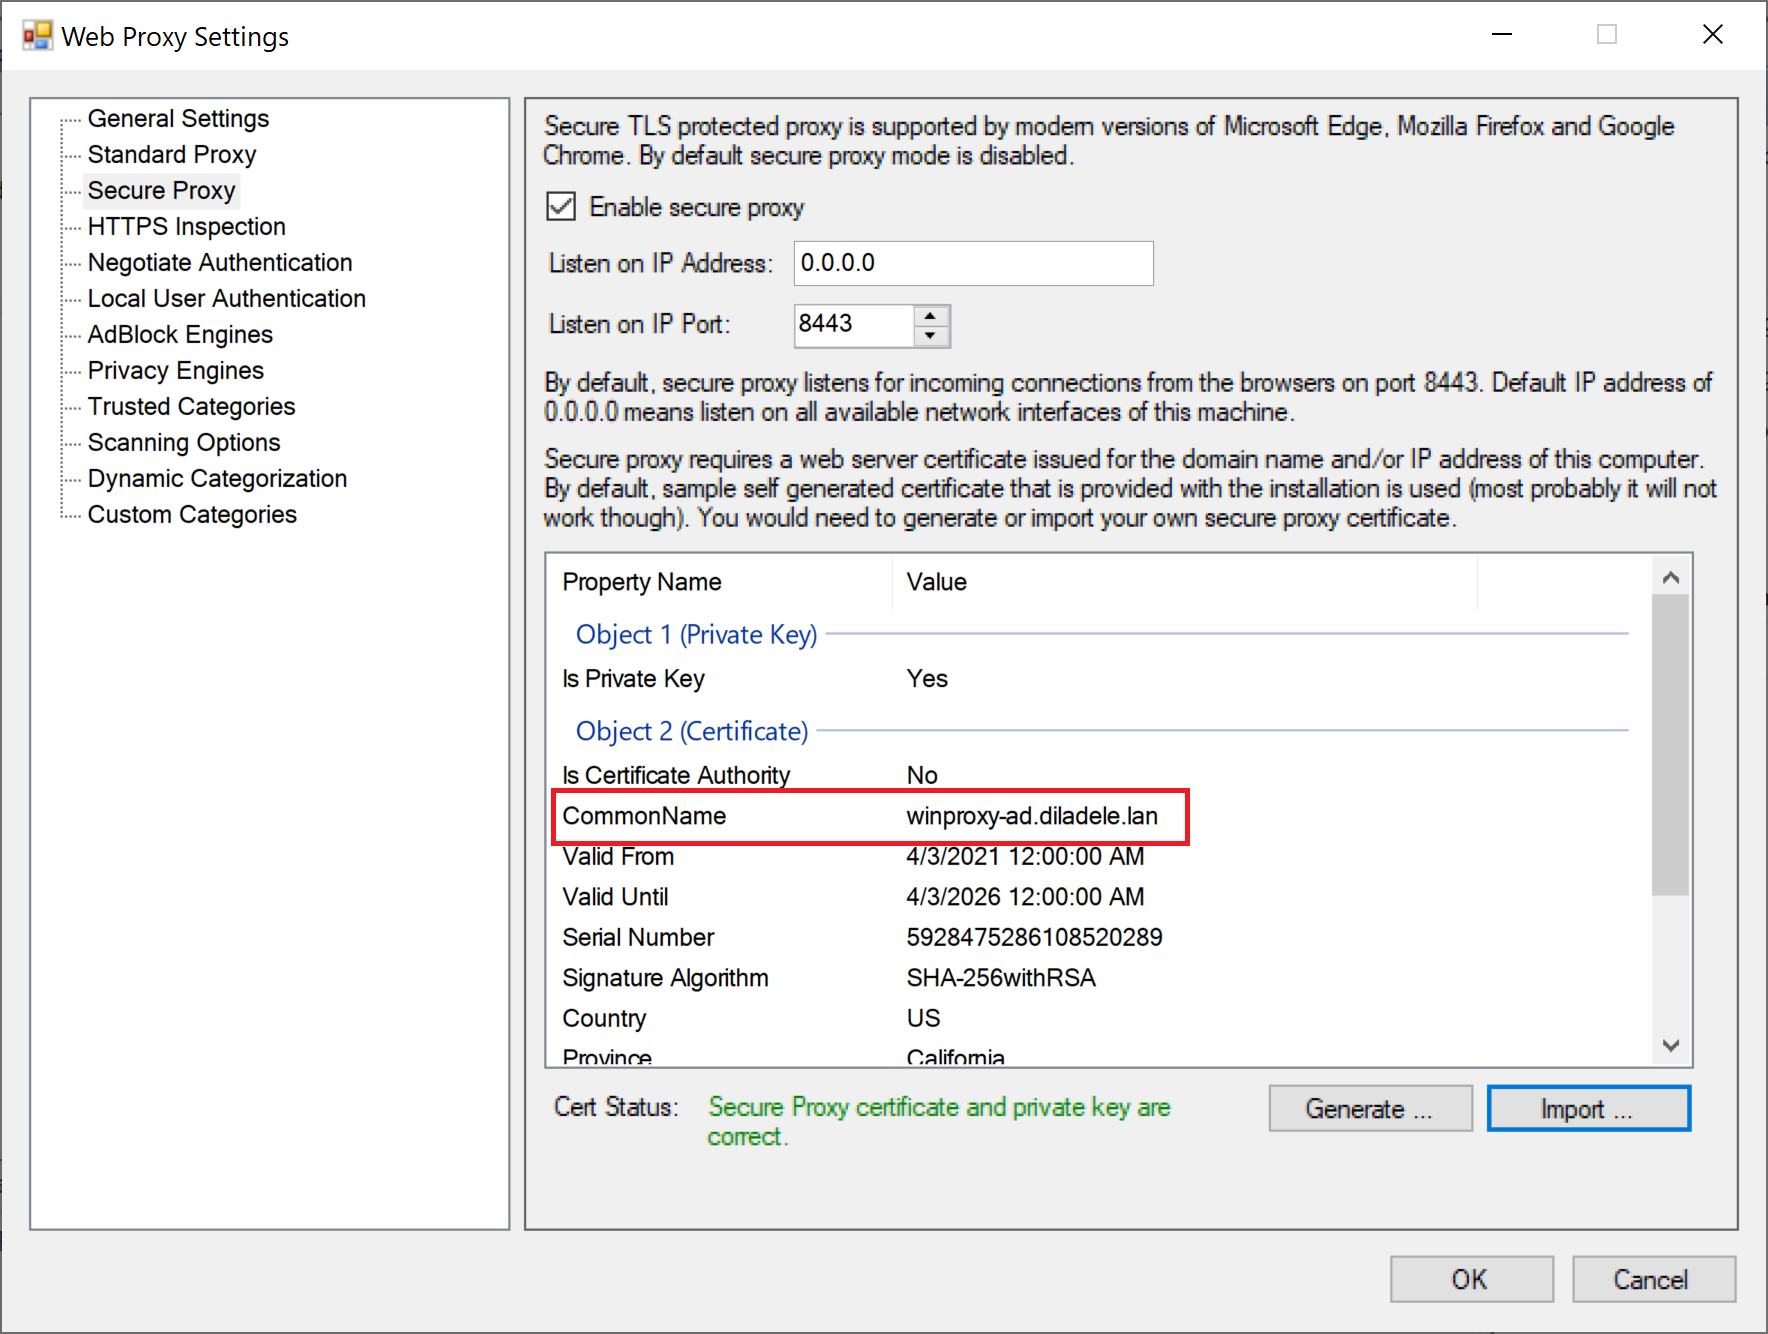Disable the Enable secure proxy checkbox
Viewport: 1768px width, 1334px height.
pyautogui.click(x=561, y=207)
